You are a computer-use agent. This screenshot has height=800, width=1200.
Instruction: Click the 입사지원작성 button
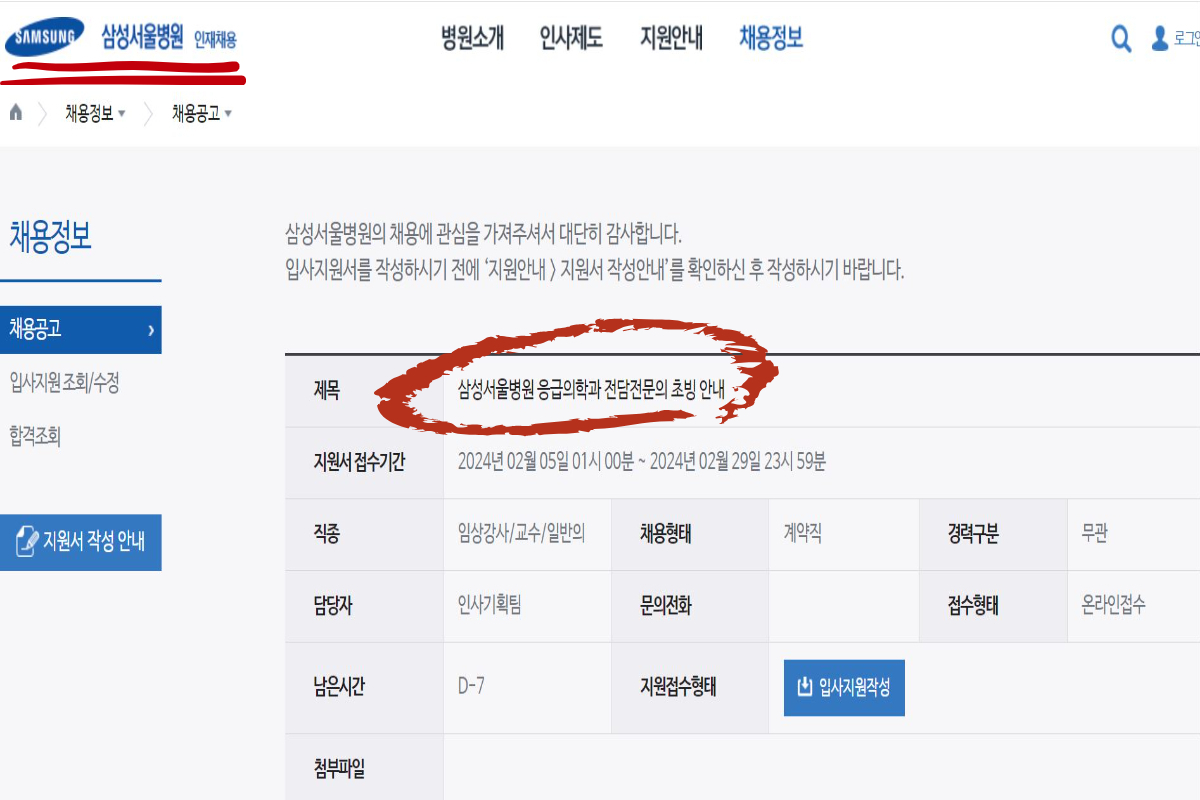(844, 688)
